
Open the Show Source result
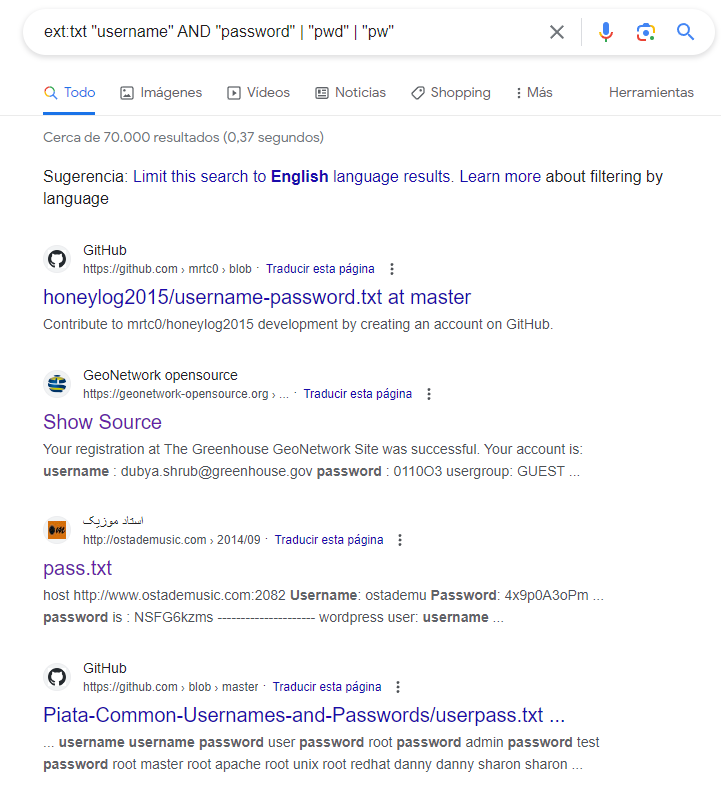click(x=102, y=422)
